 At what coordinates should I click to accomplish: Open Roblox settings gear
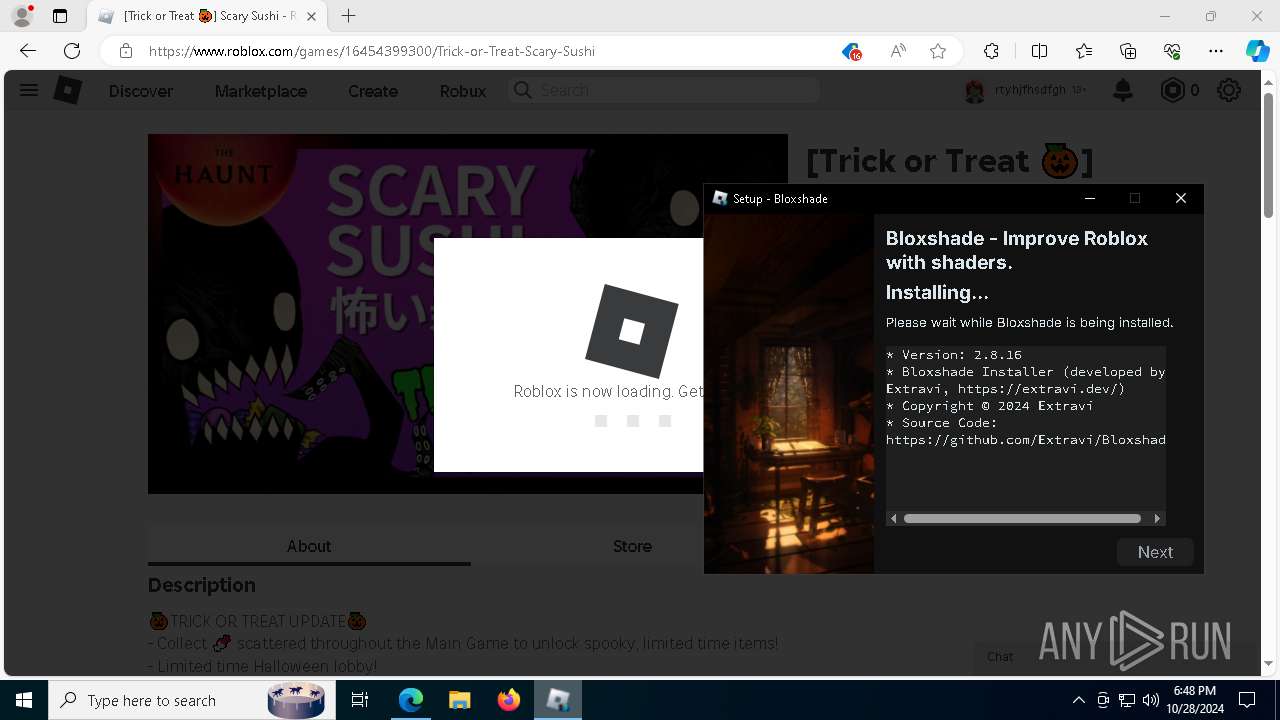coord(1229,90)
